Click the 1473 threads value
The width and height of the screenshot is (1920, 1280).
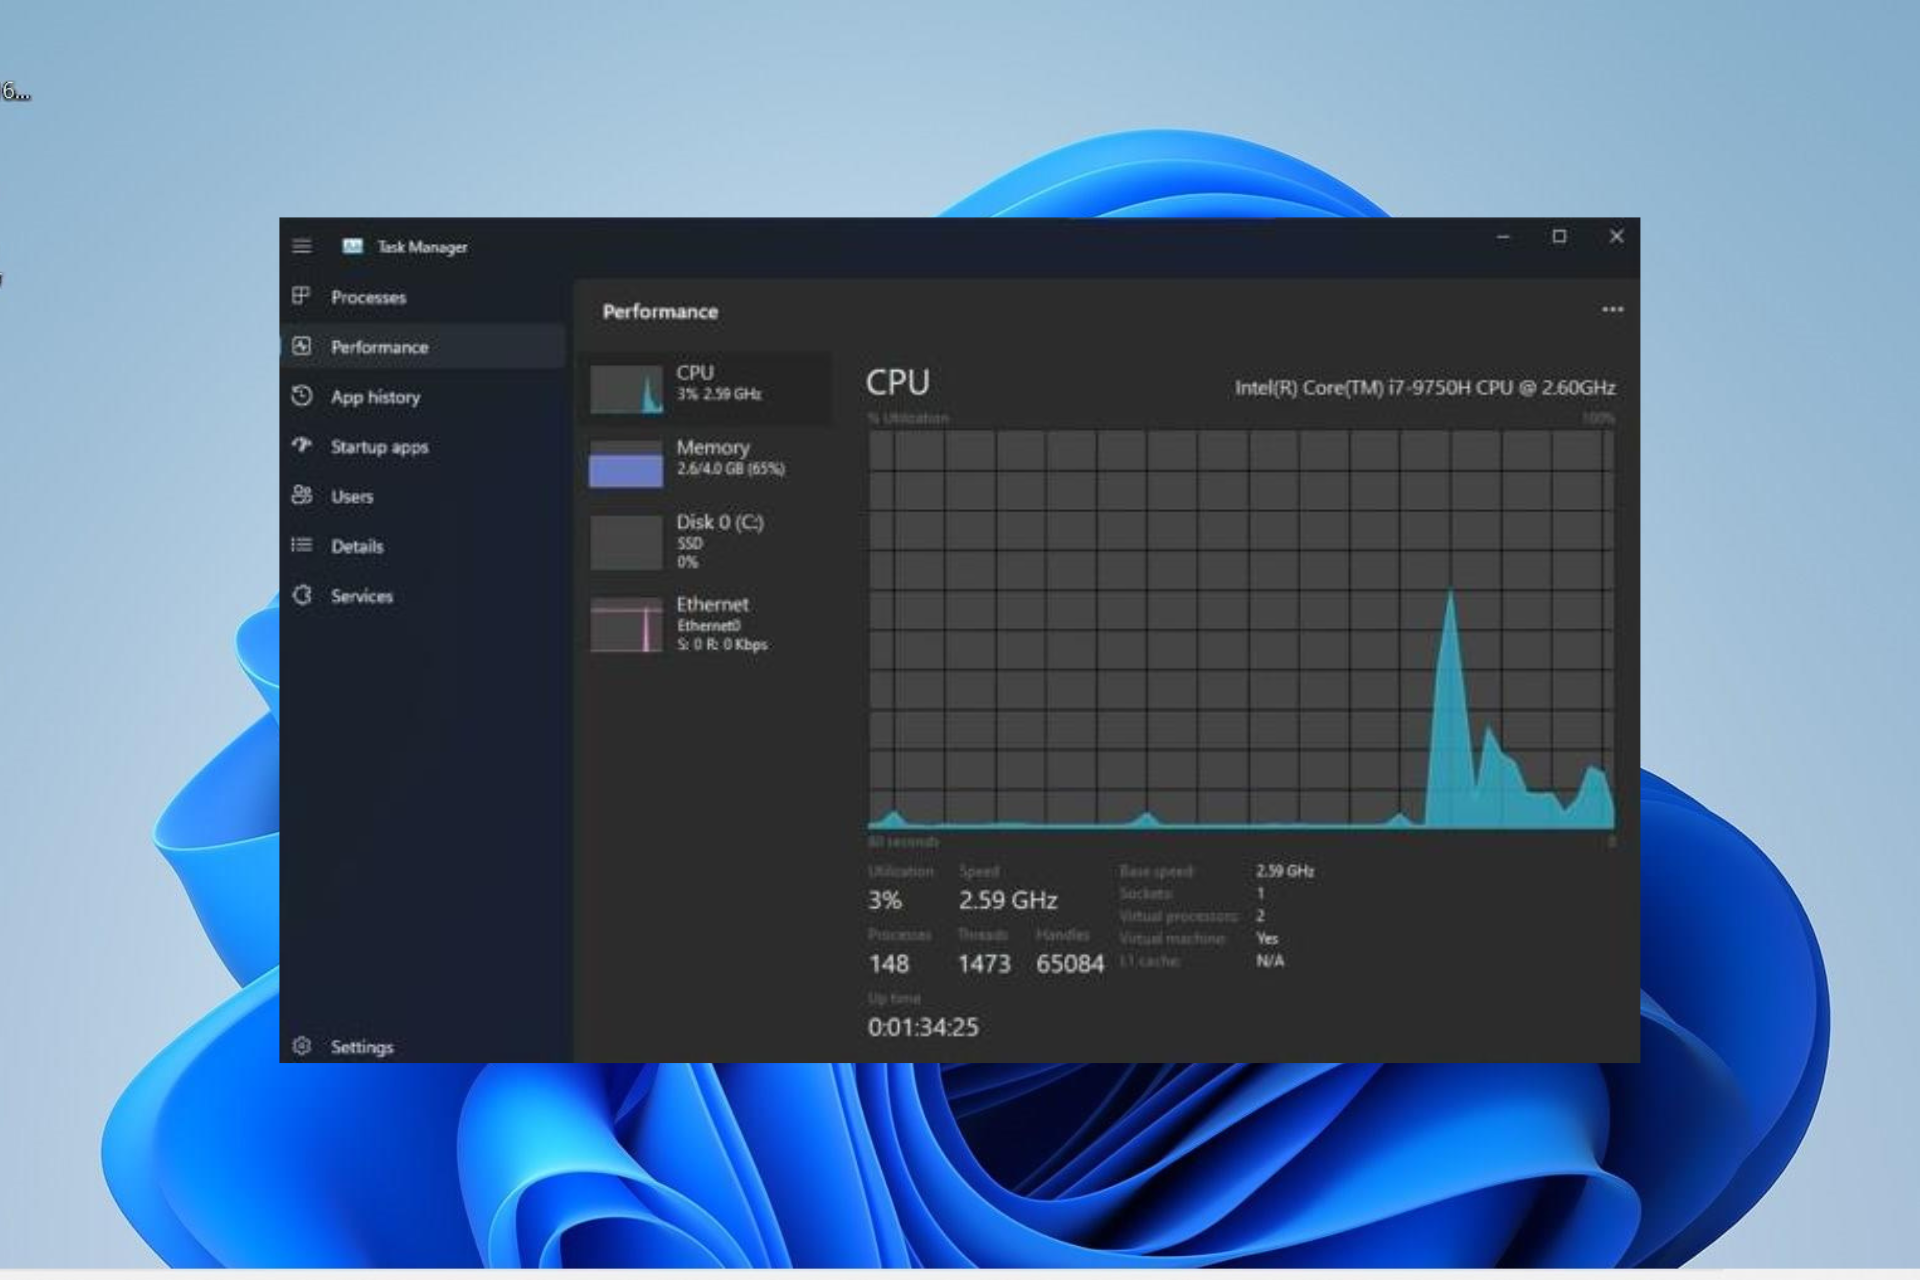[x=984, y=964]
